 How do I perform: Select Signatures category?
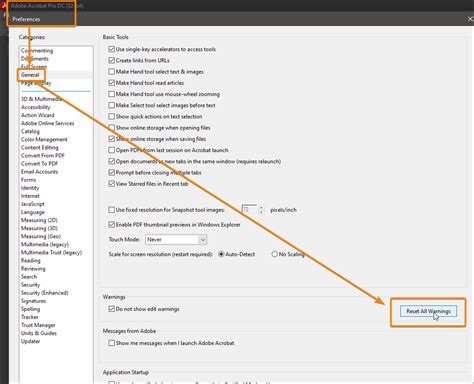click(33, 301)
